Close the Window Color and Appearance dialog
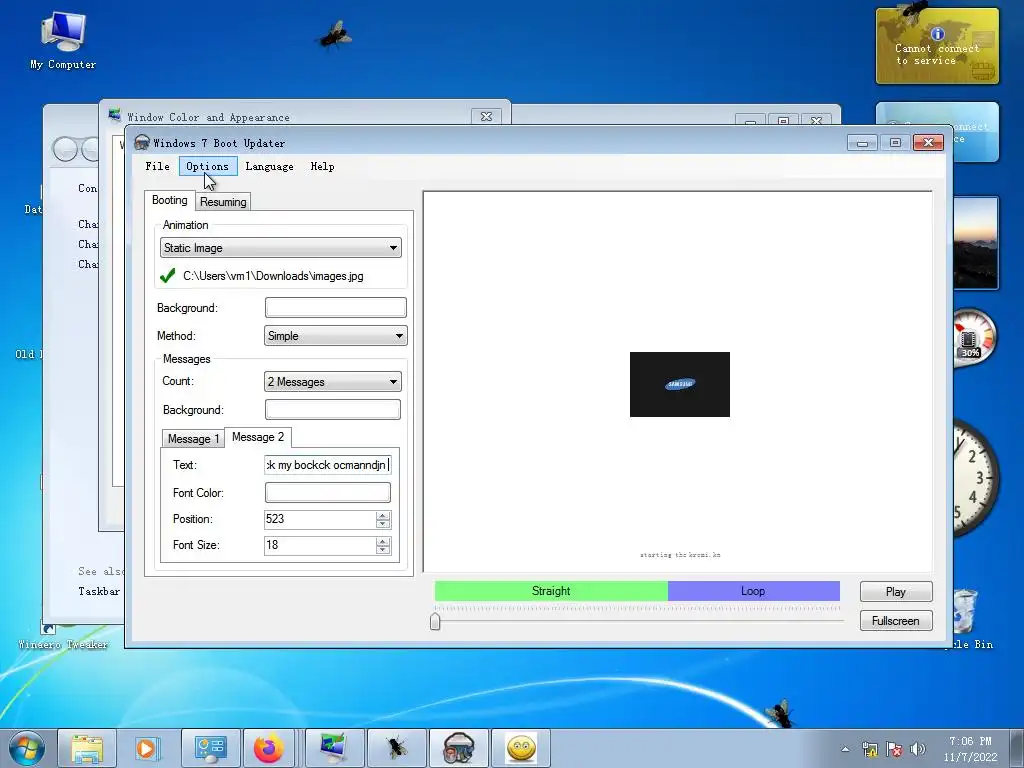The height and width of the screenshot is (768, 1024). (x=487, y=116)
